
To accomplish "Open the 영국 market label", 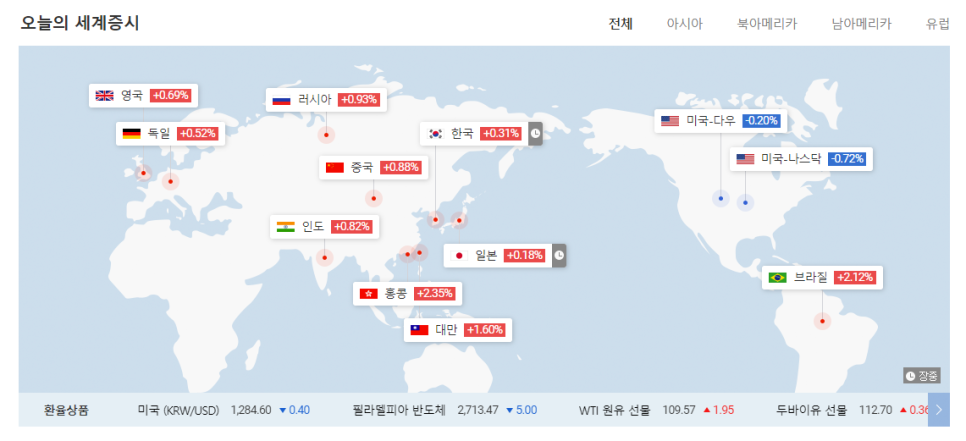I will [x=144, y=95].
